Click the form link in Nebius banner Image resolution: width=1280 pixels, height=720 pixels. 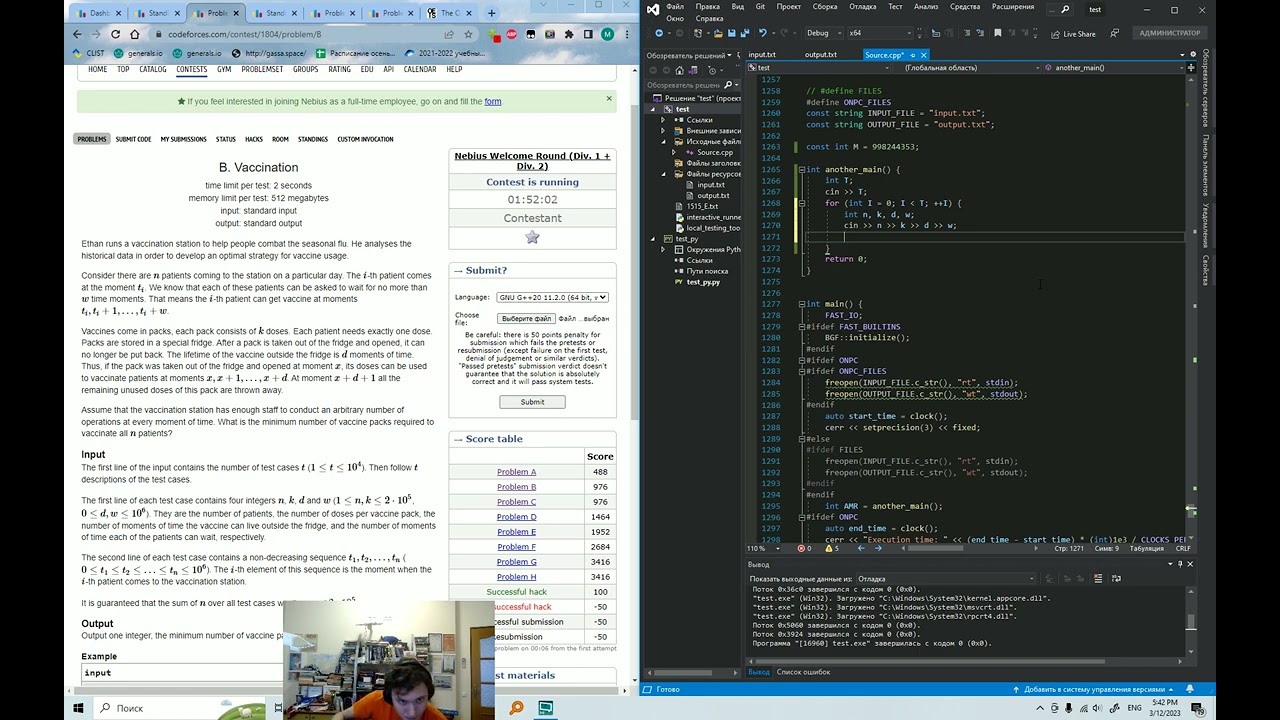(x=493, y=101)
